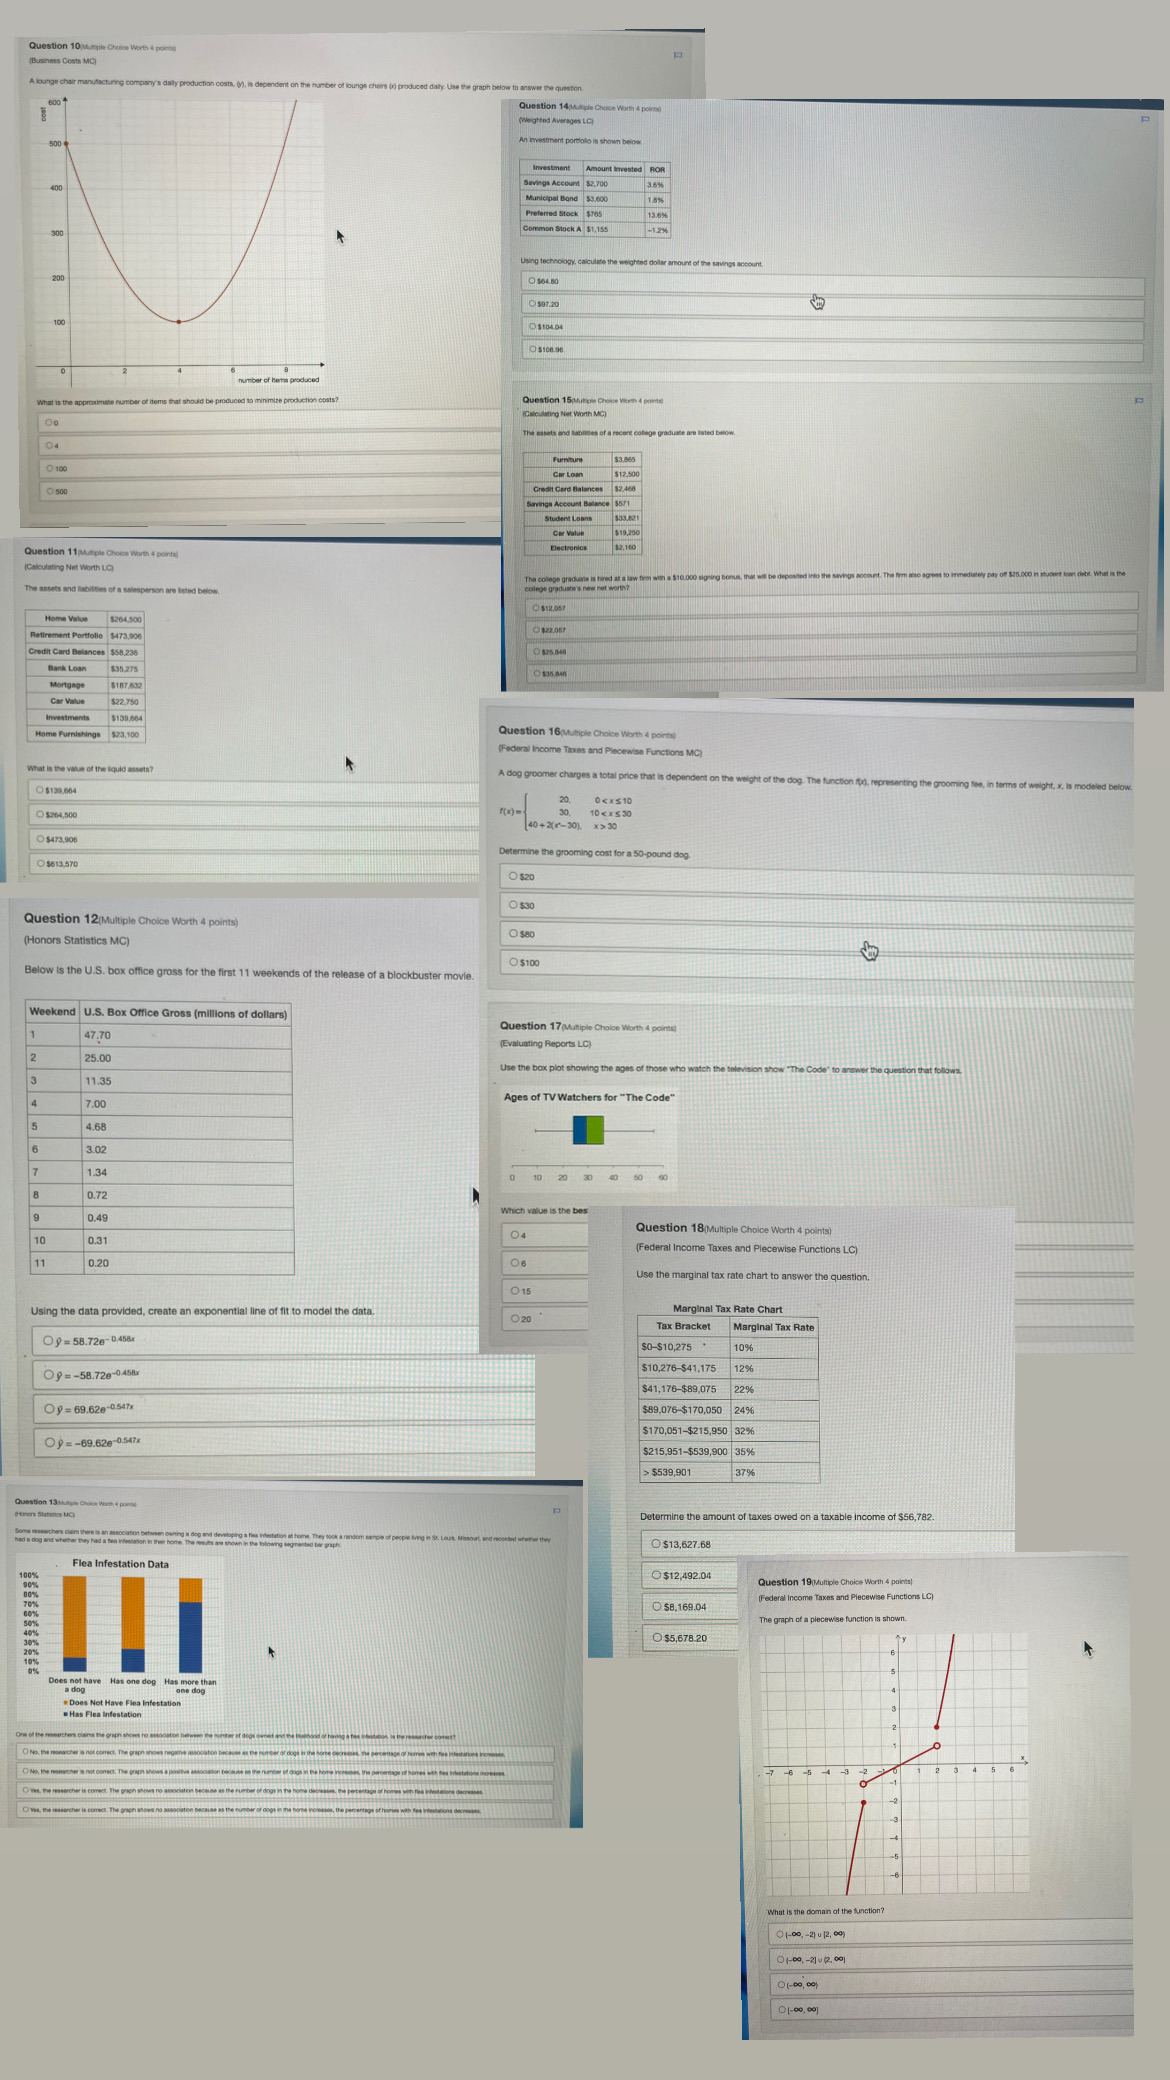
Task: Flag Question 13 using the flag icon
Action: 556,1510
